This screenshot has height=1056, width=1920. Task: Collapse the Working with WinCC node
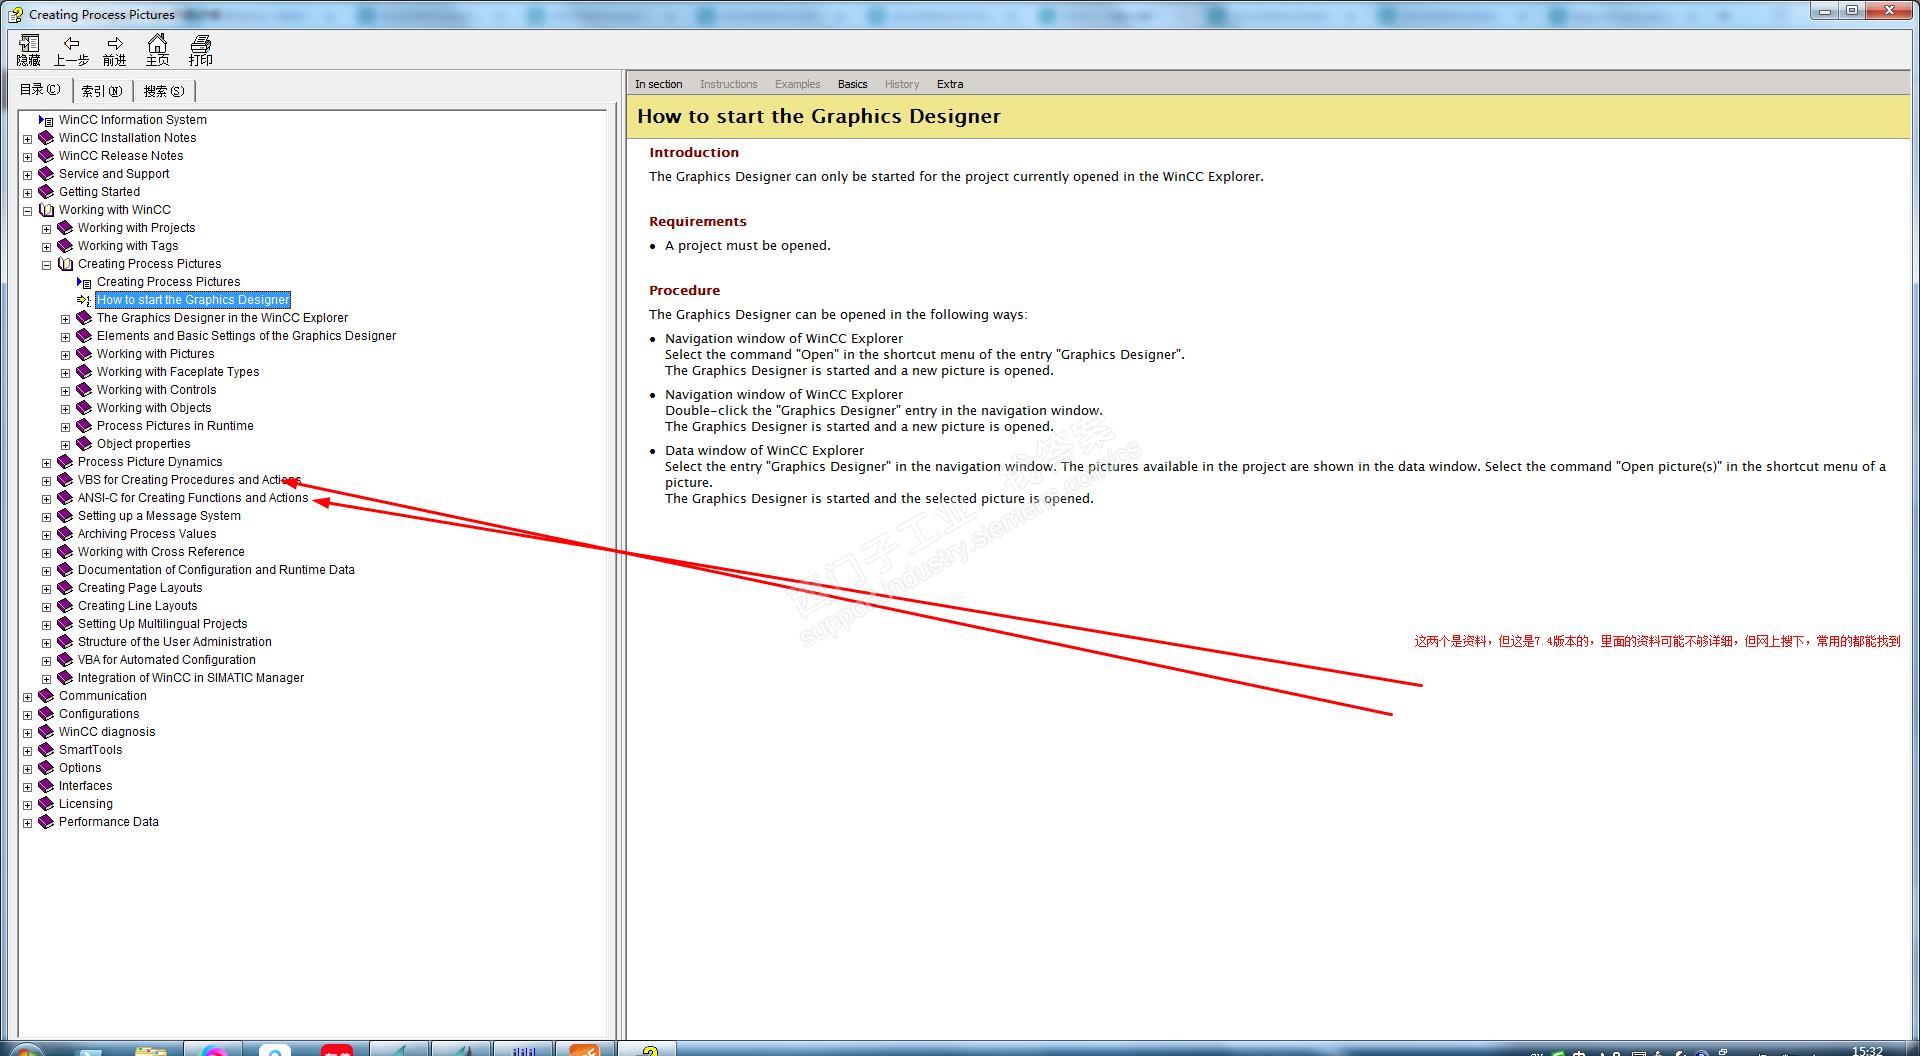[28, 211]
